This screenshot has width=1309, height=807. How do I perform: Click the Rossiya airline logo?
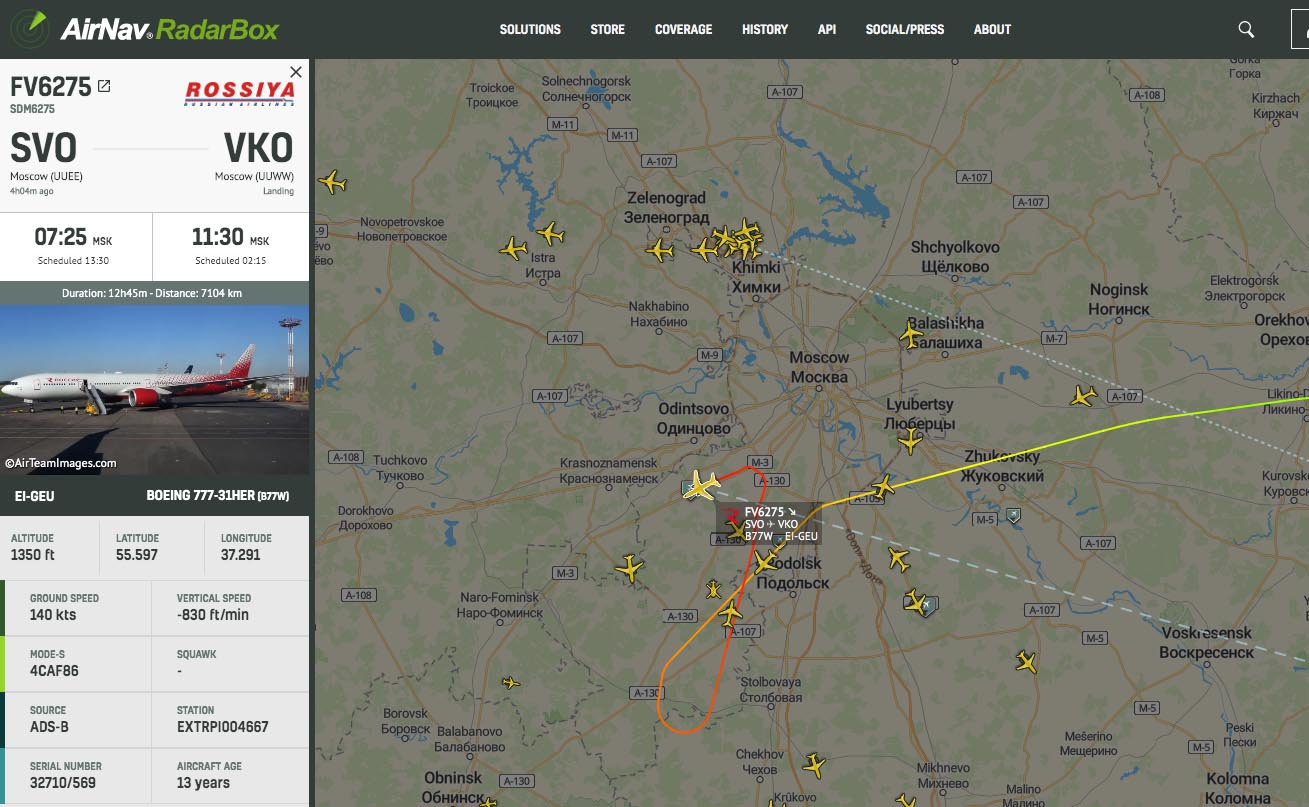click(x=240, y=93)
